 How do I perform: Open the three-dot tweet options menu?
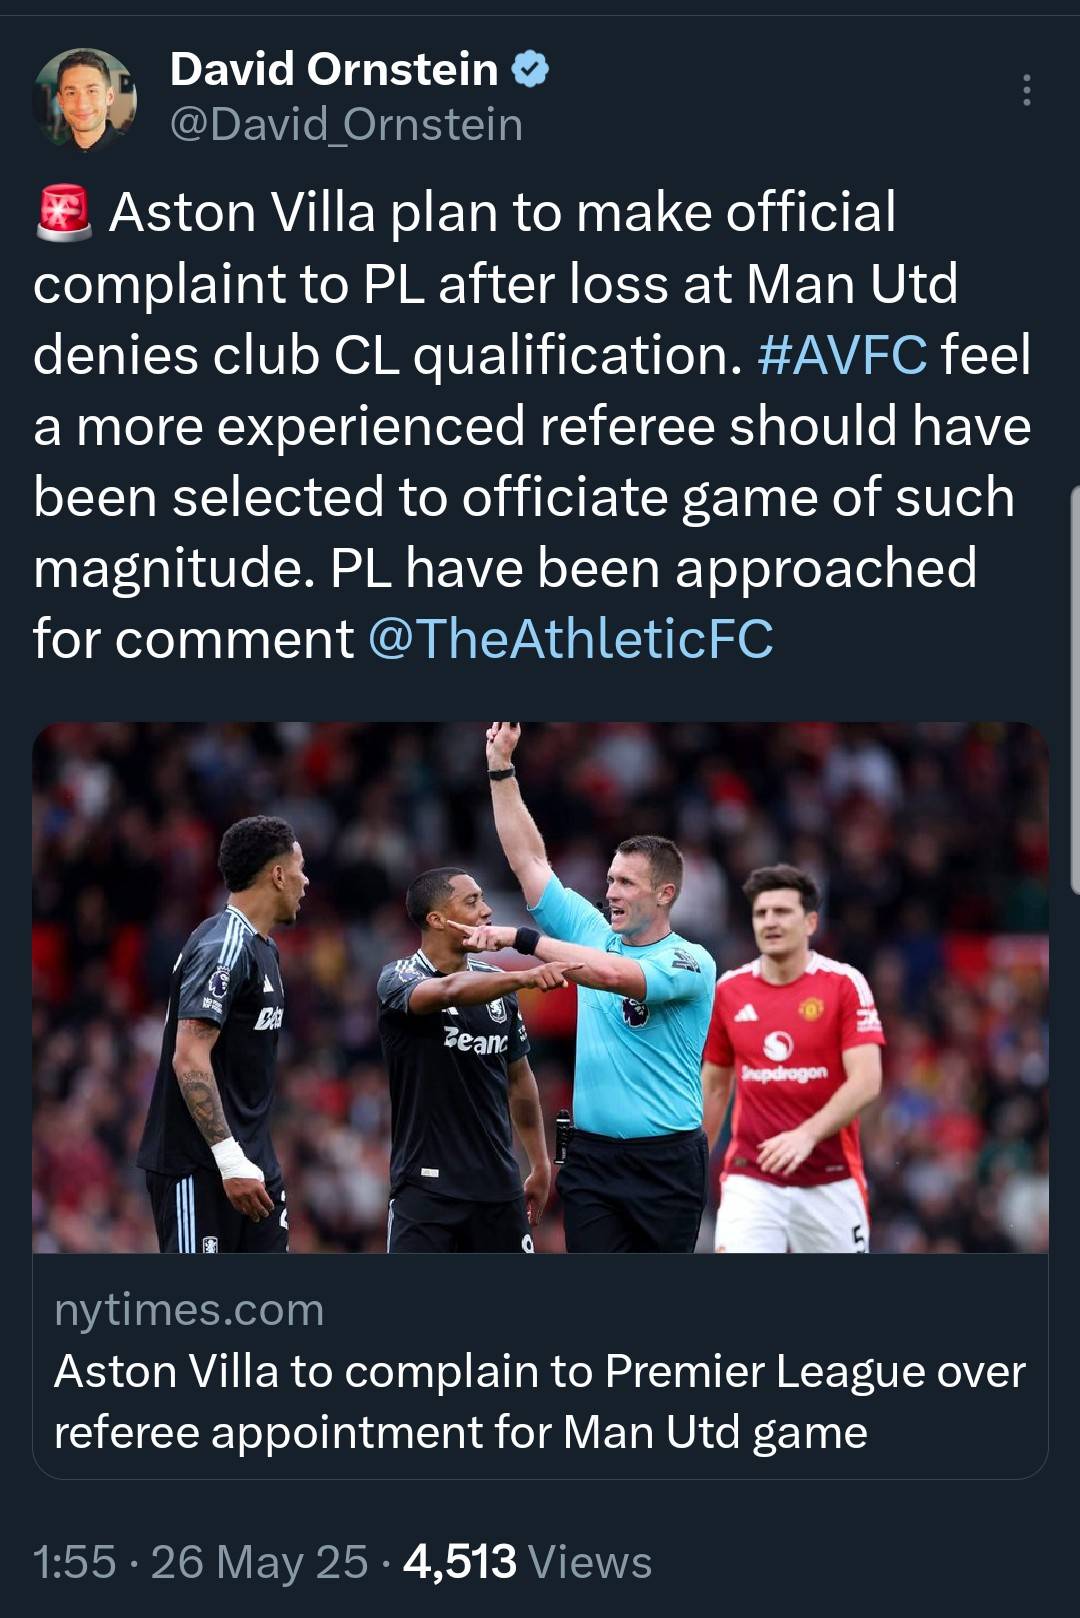pyautogui.click(x=1026, y=90)
